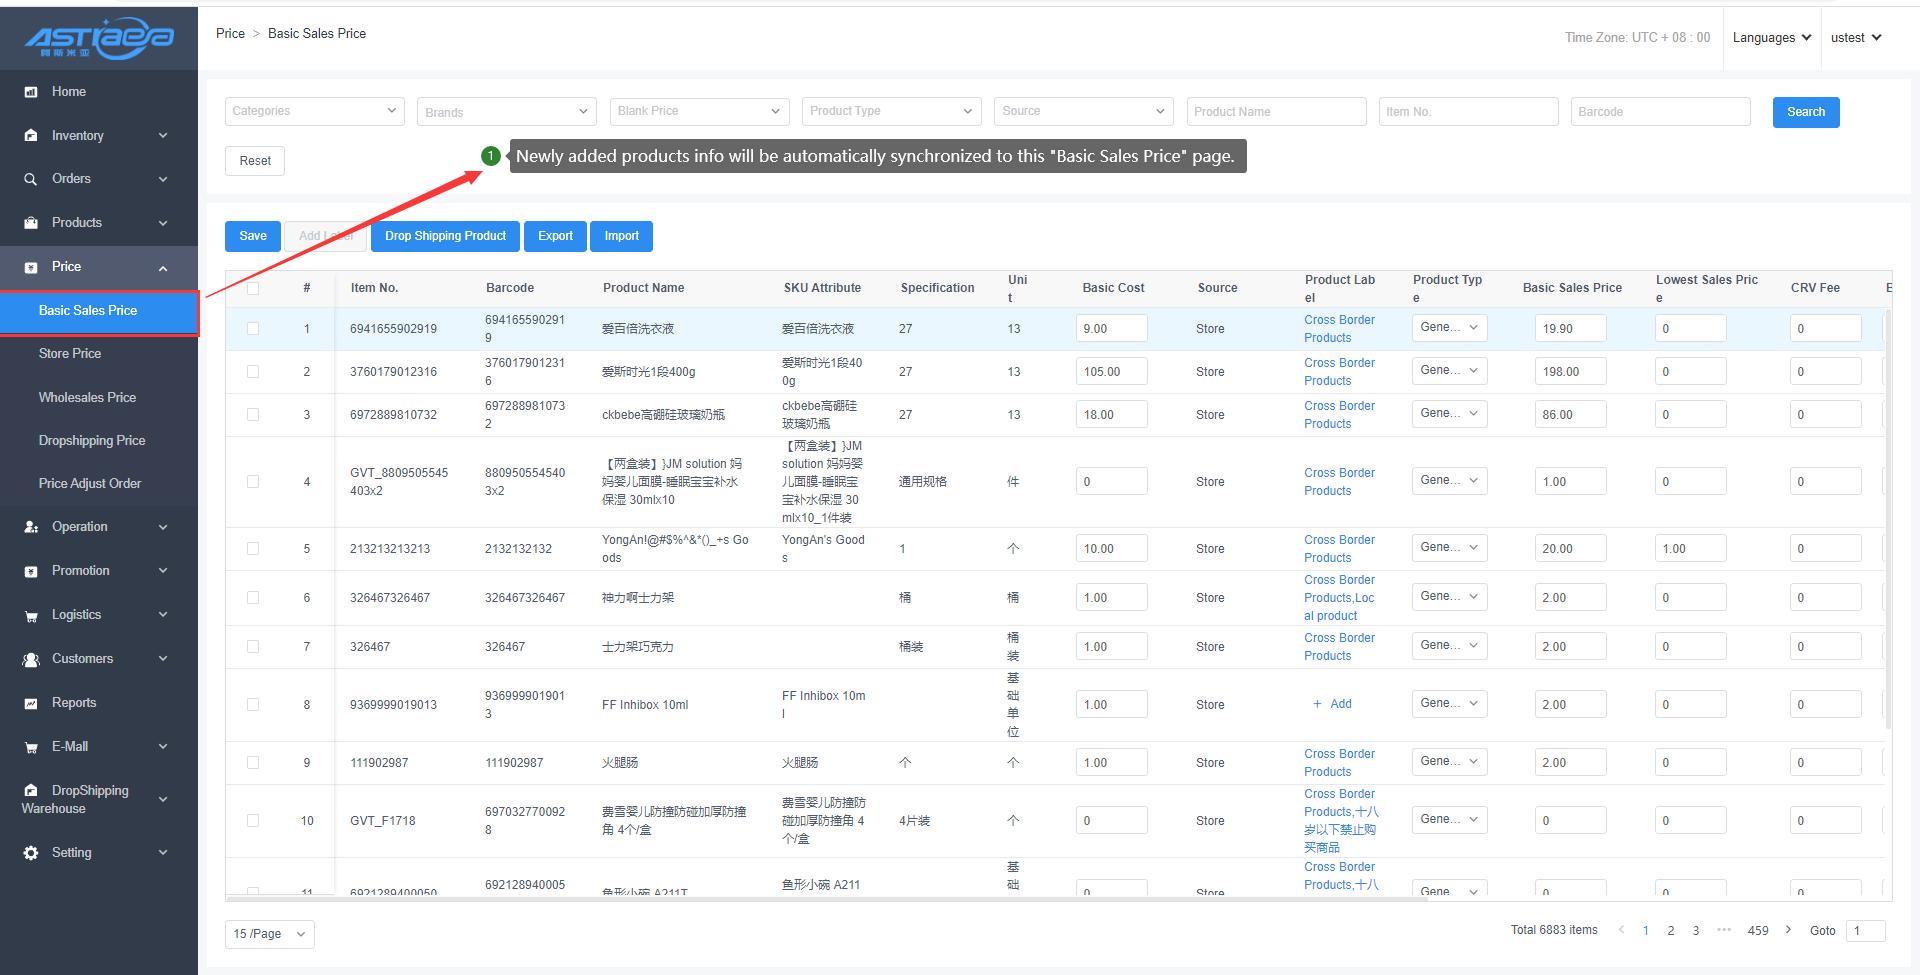Click the Astraea logo
This screenshot has width=1920, height=975.
99,38
